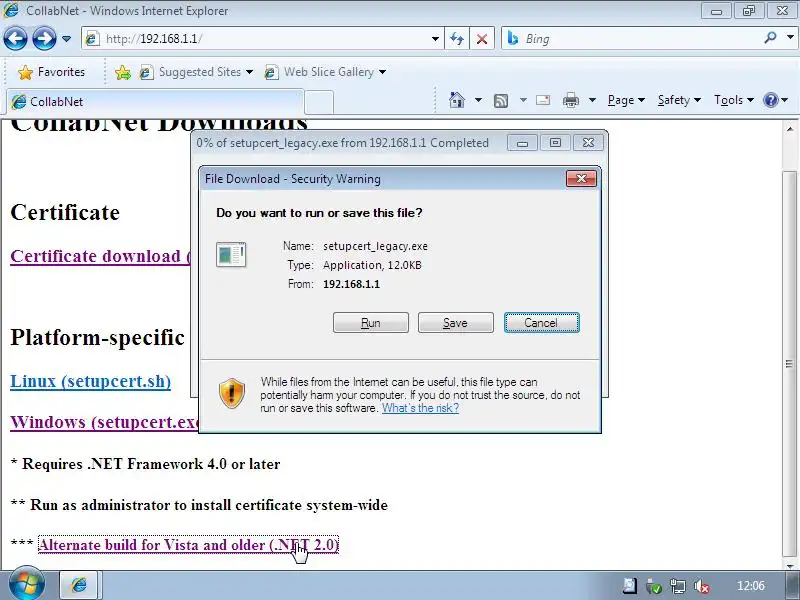Click the setupcert_legacy.exe application file icon

(x=231, y=254)
